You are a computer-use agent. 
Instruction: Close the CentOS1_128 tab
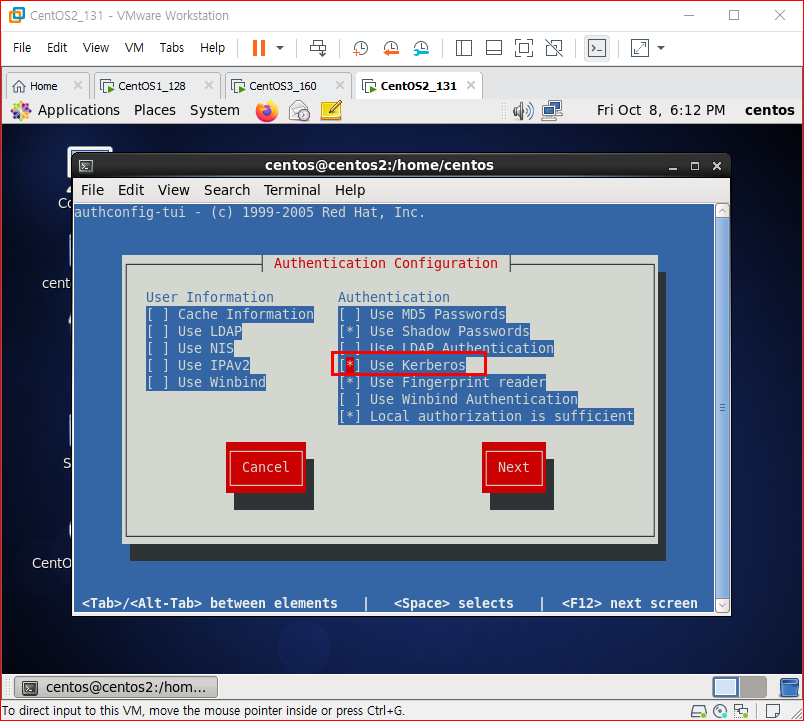[x=209, y=85]
